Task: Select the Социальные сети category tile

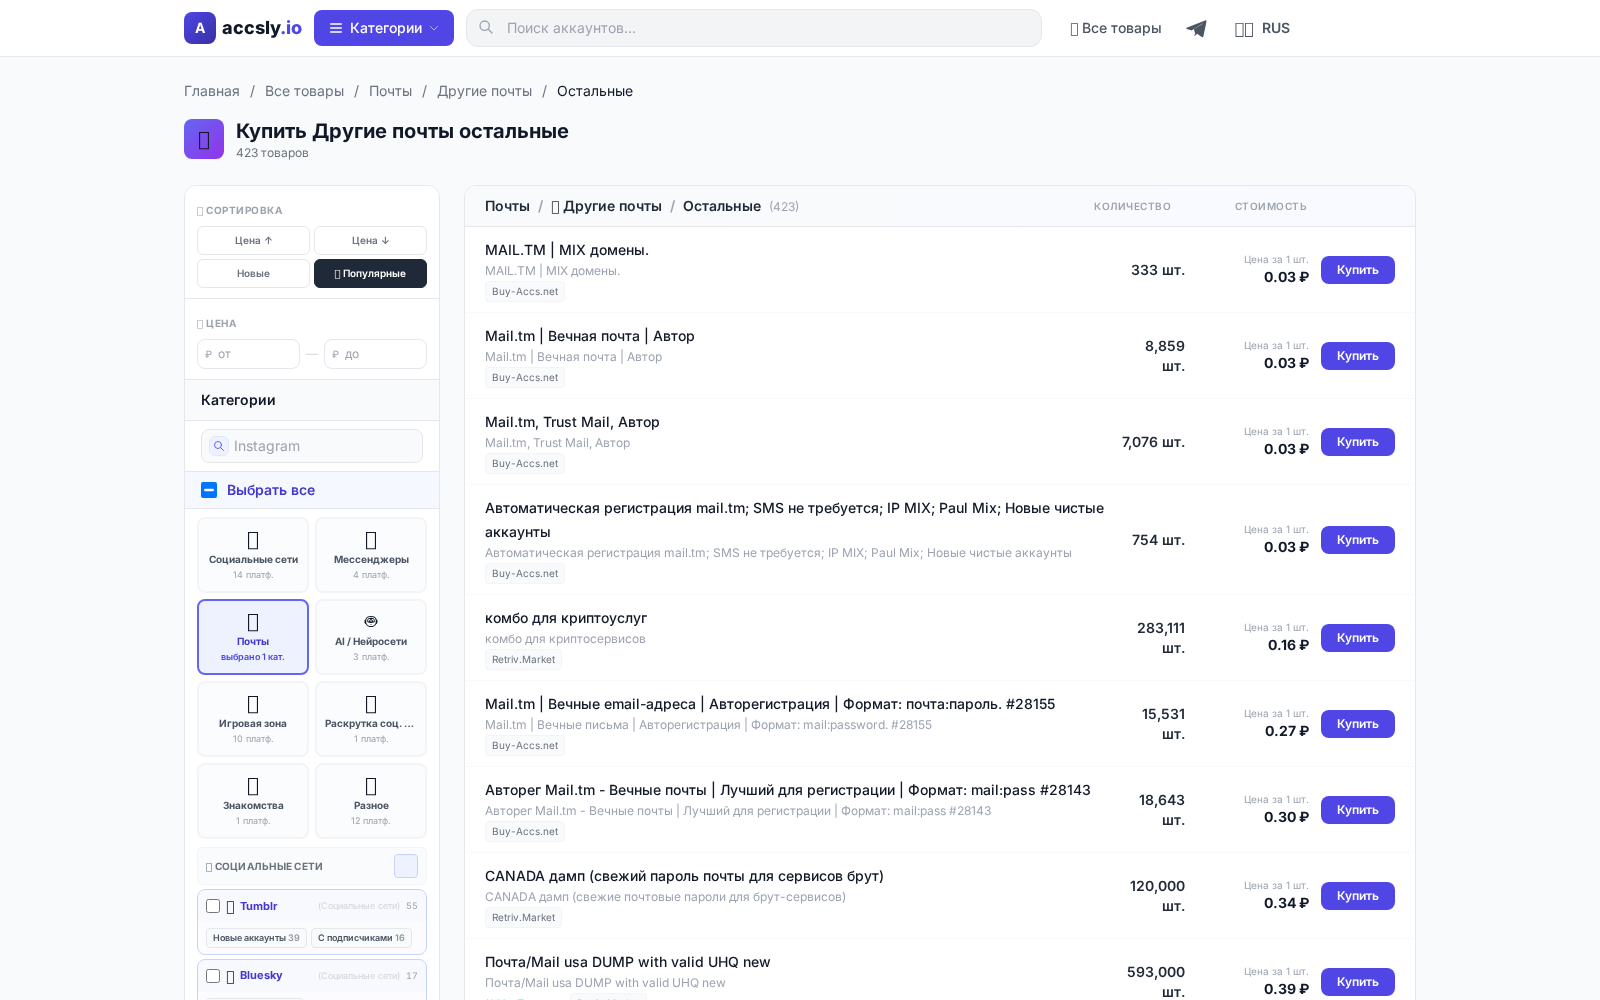Action: pos(253,555)
